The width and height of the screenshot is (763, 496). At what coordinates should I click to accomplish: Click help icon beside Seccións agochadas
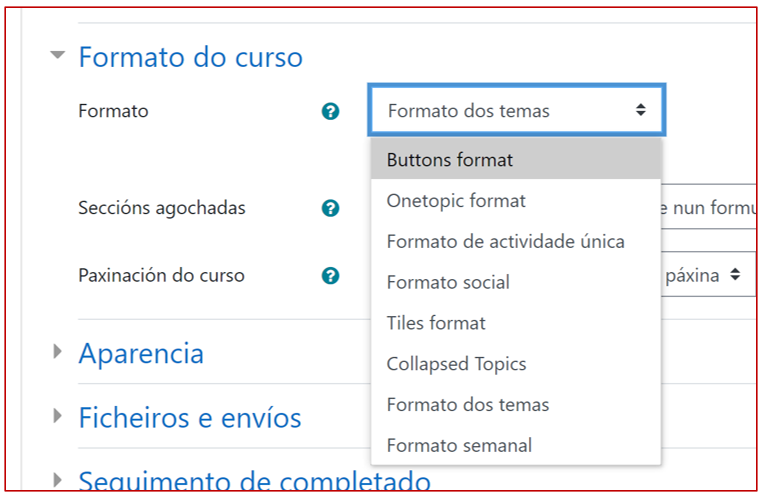[x=331, y=208]
